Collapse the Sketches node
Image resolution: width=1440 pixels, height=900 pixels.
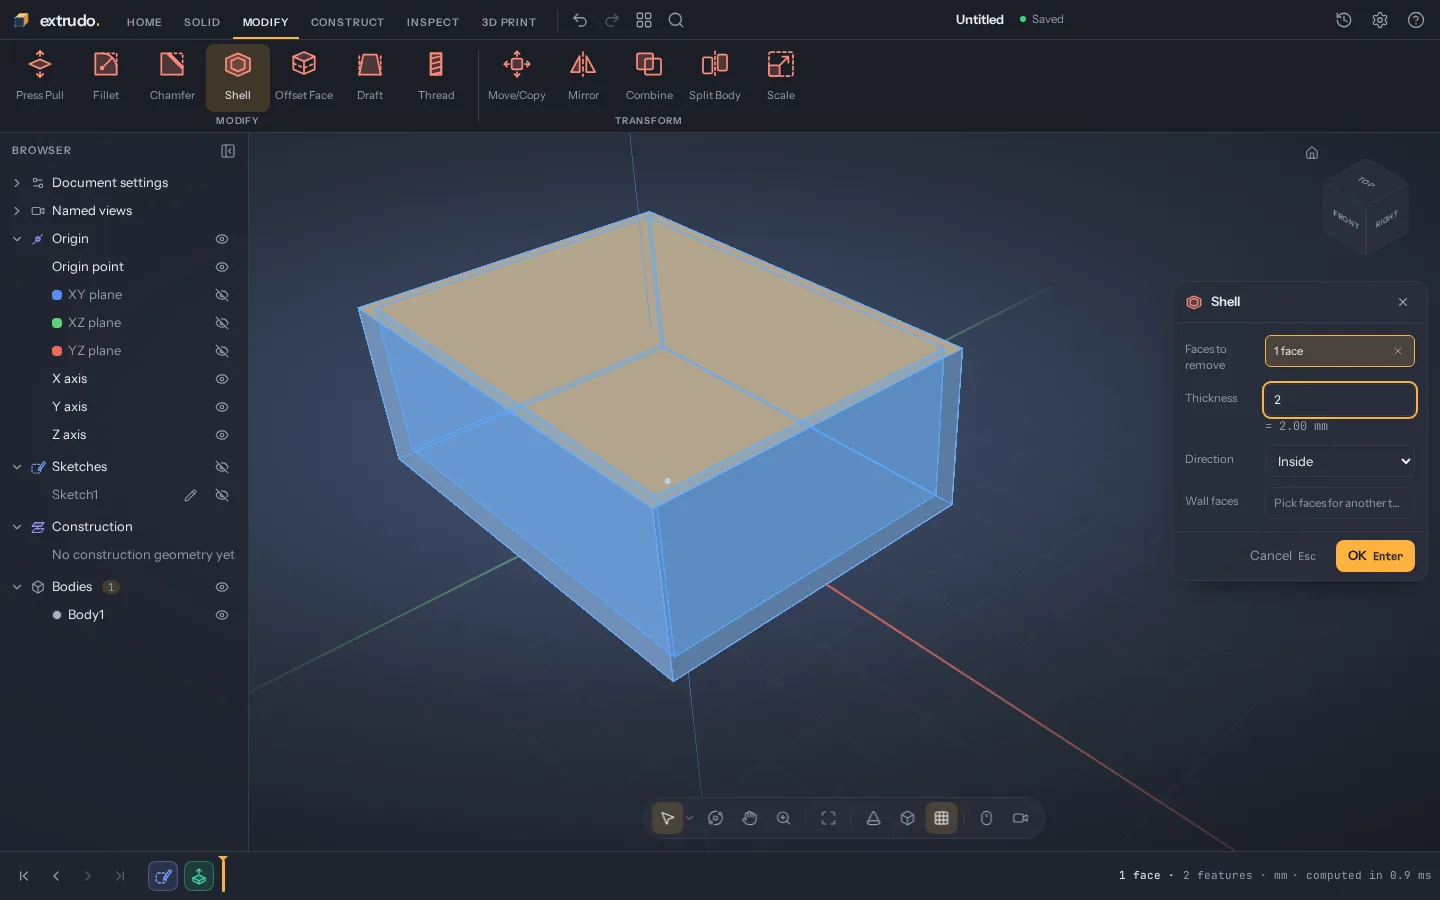click(x=17, y=467)
